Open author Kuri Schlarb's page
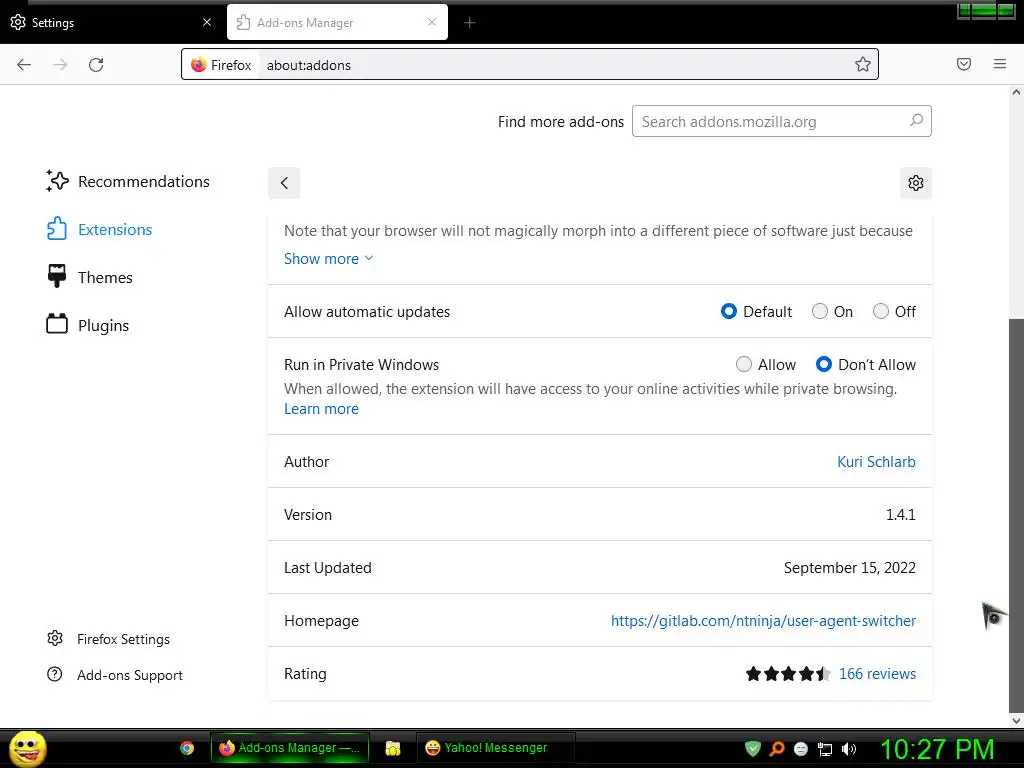Screen dimensions: 1024x768 tap(876, 462)
